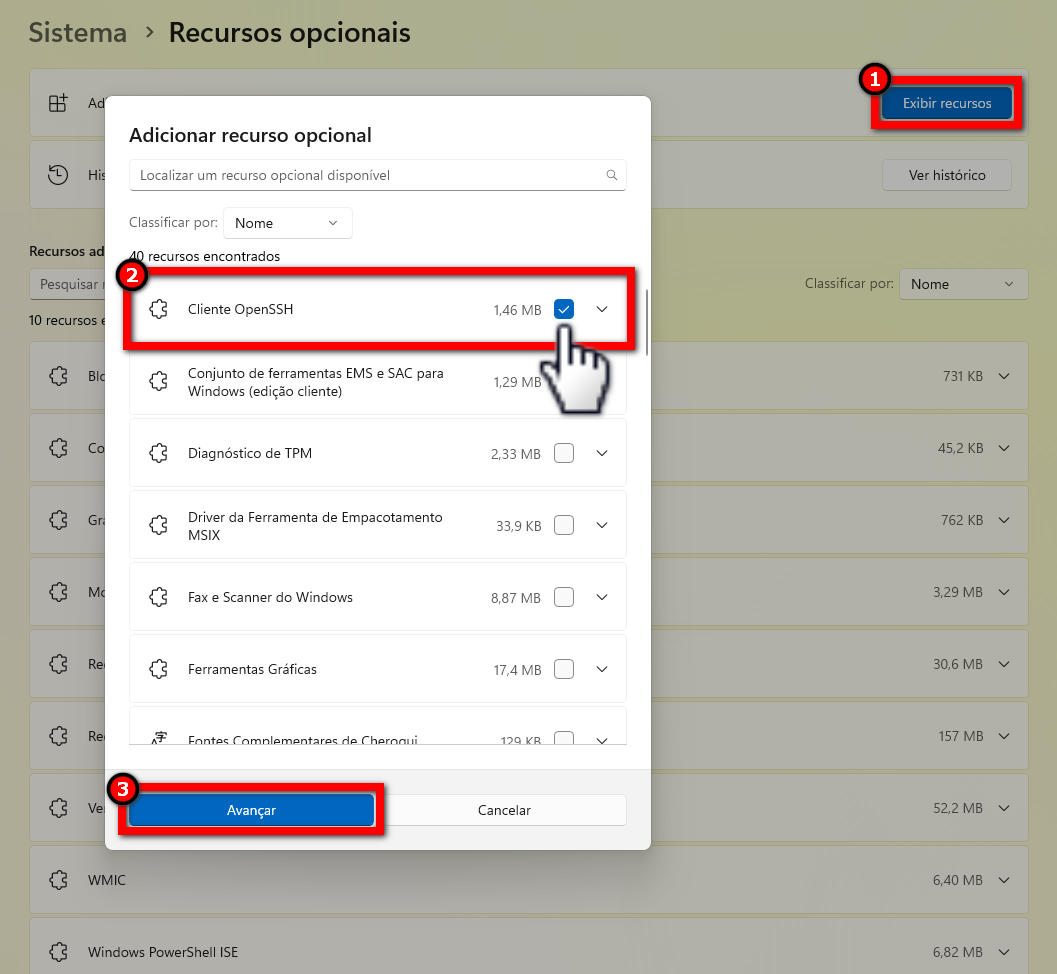
Task: Expand the 45,2 KB installed feature row
Action: pyautogui.click(x=1004, y=448)
